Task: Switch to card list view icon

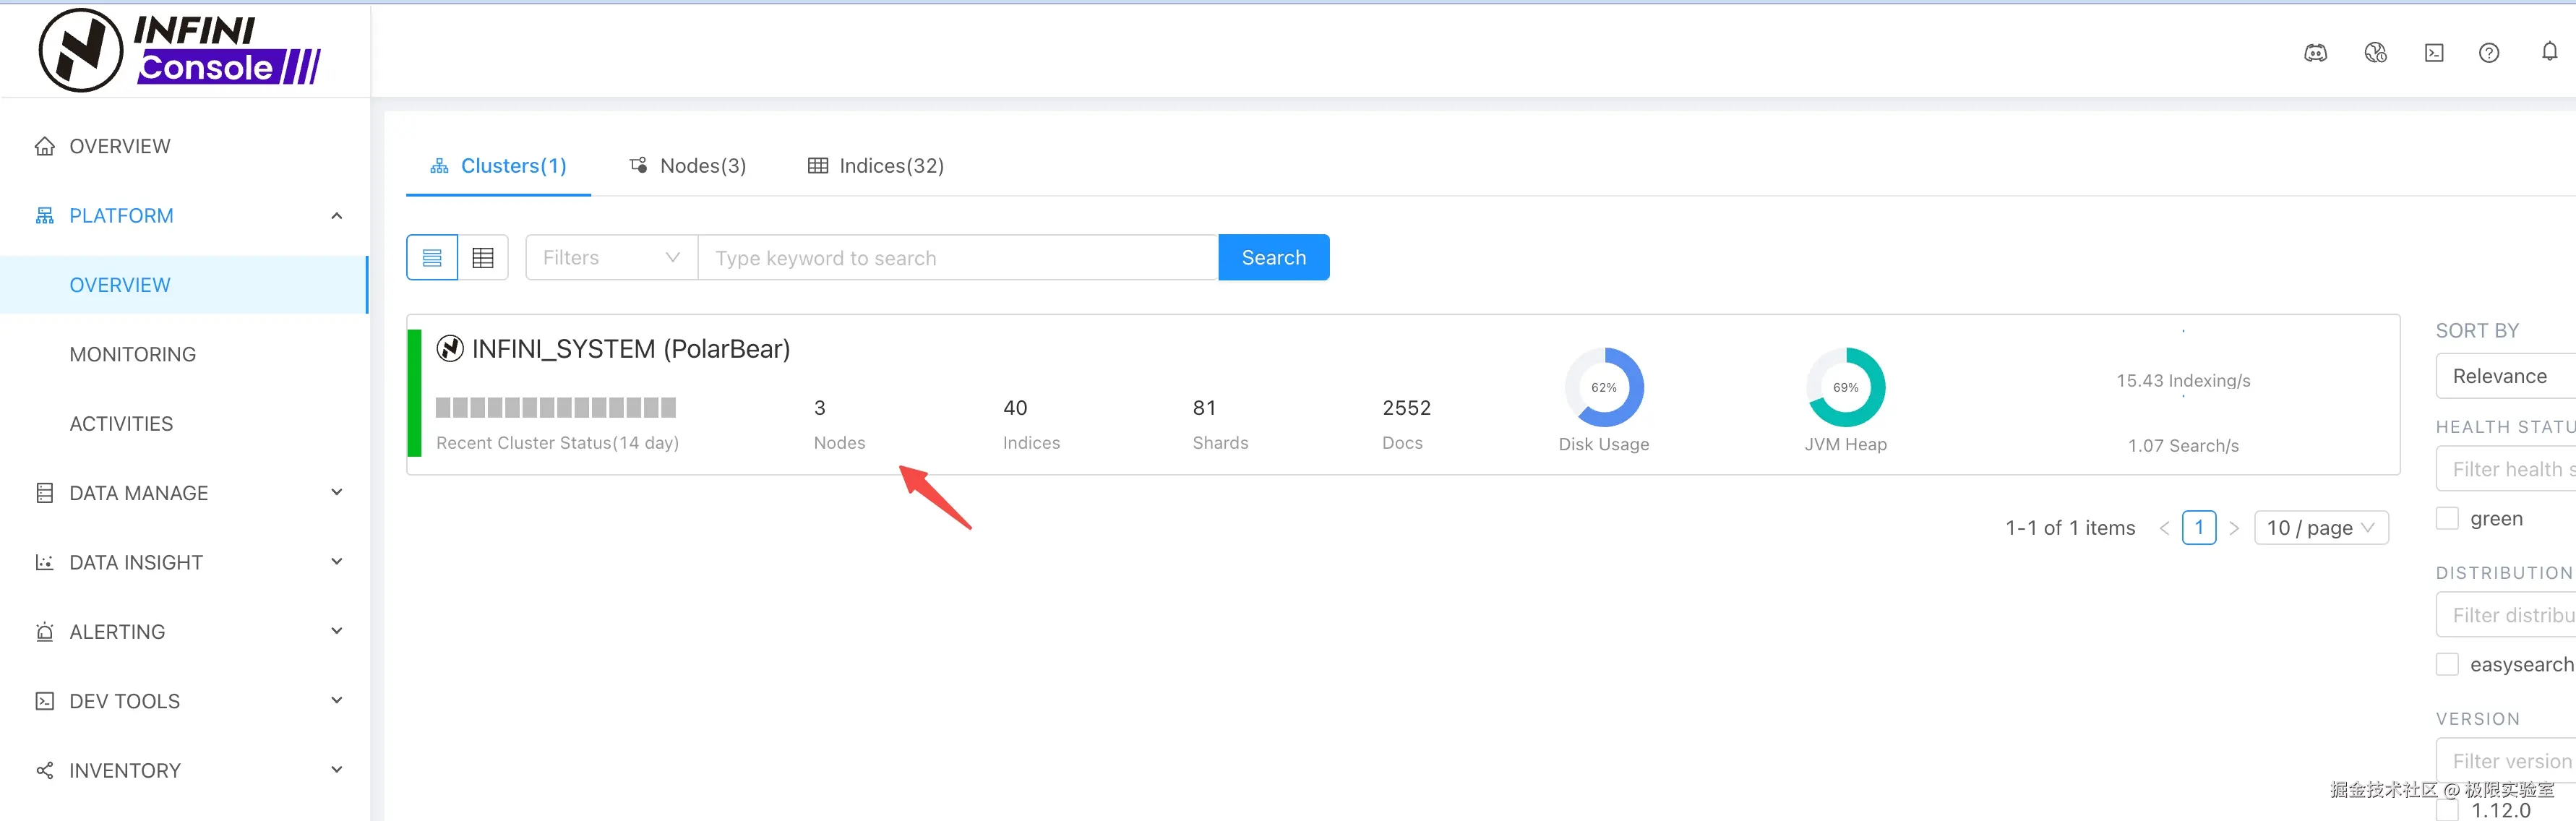Action: 432,258
